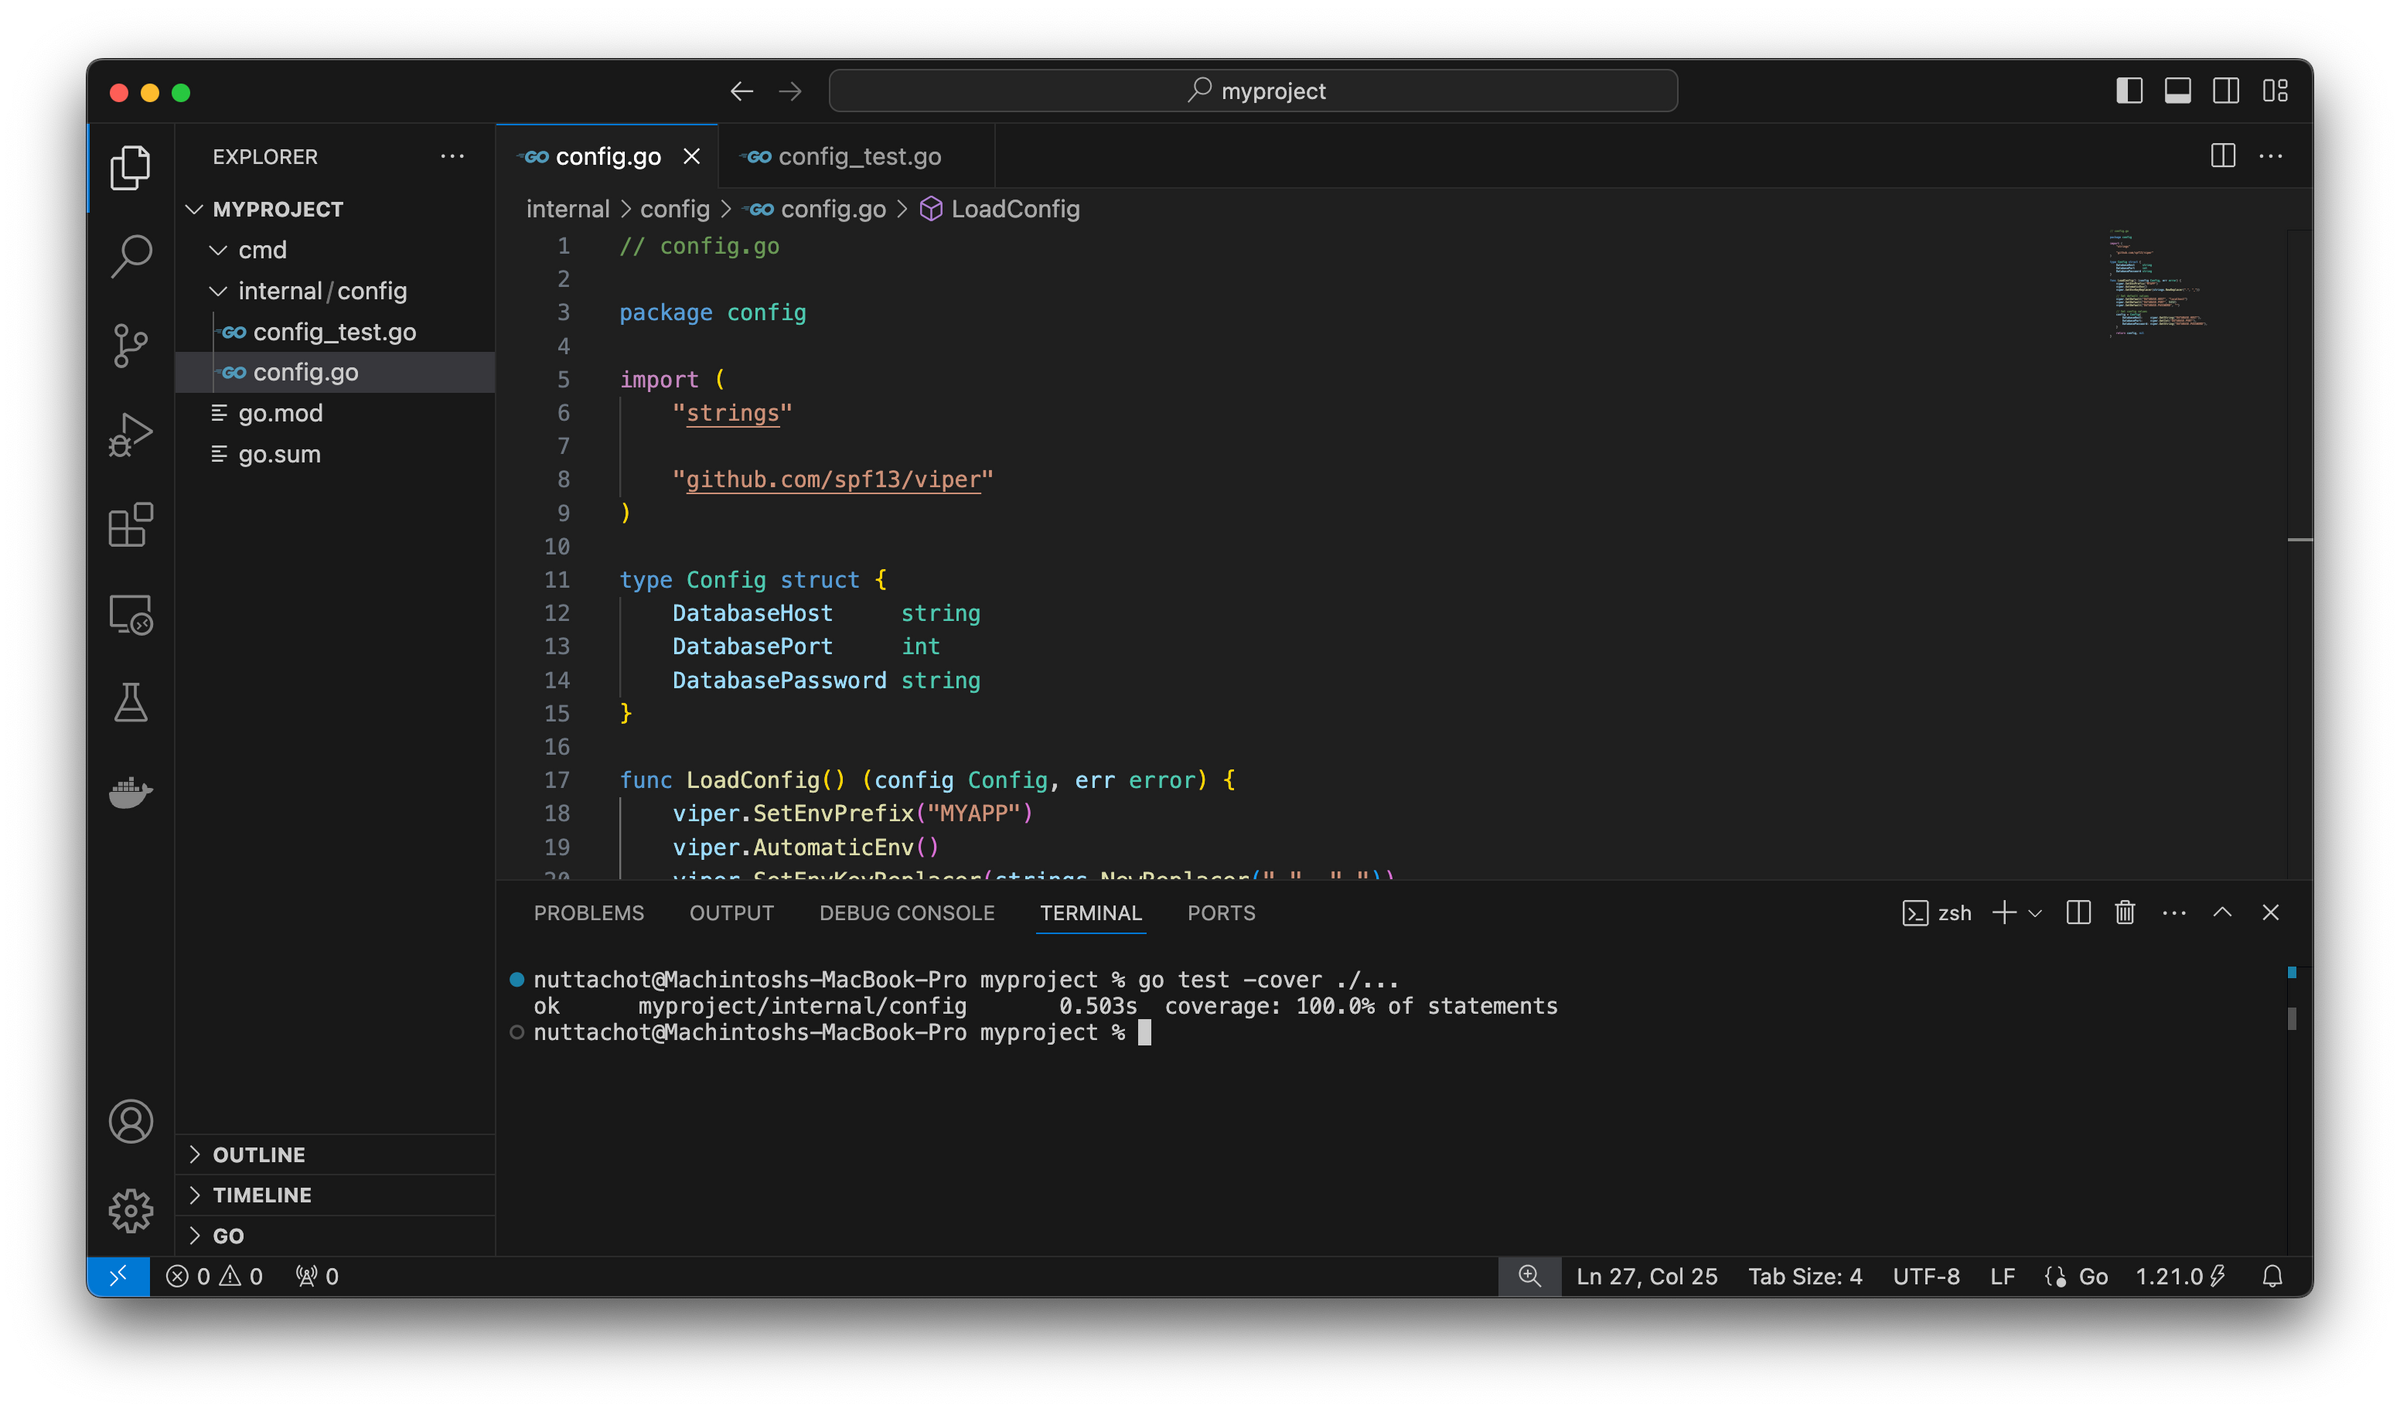Select the Run and Debug icon
2400x1412 pixels.
tap(130, 434)
